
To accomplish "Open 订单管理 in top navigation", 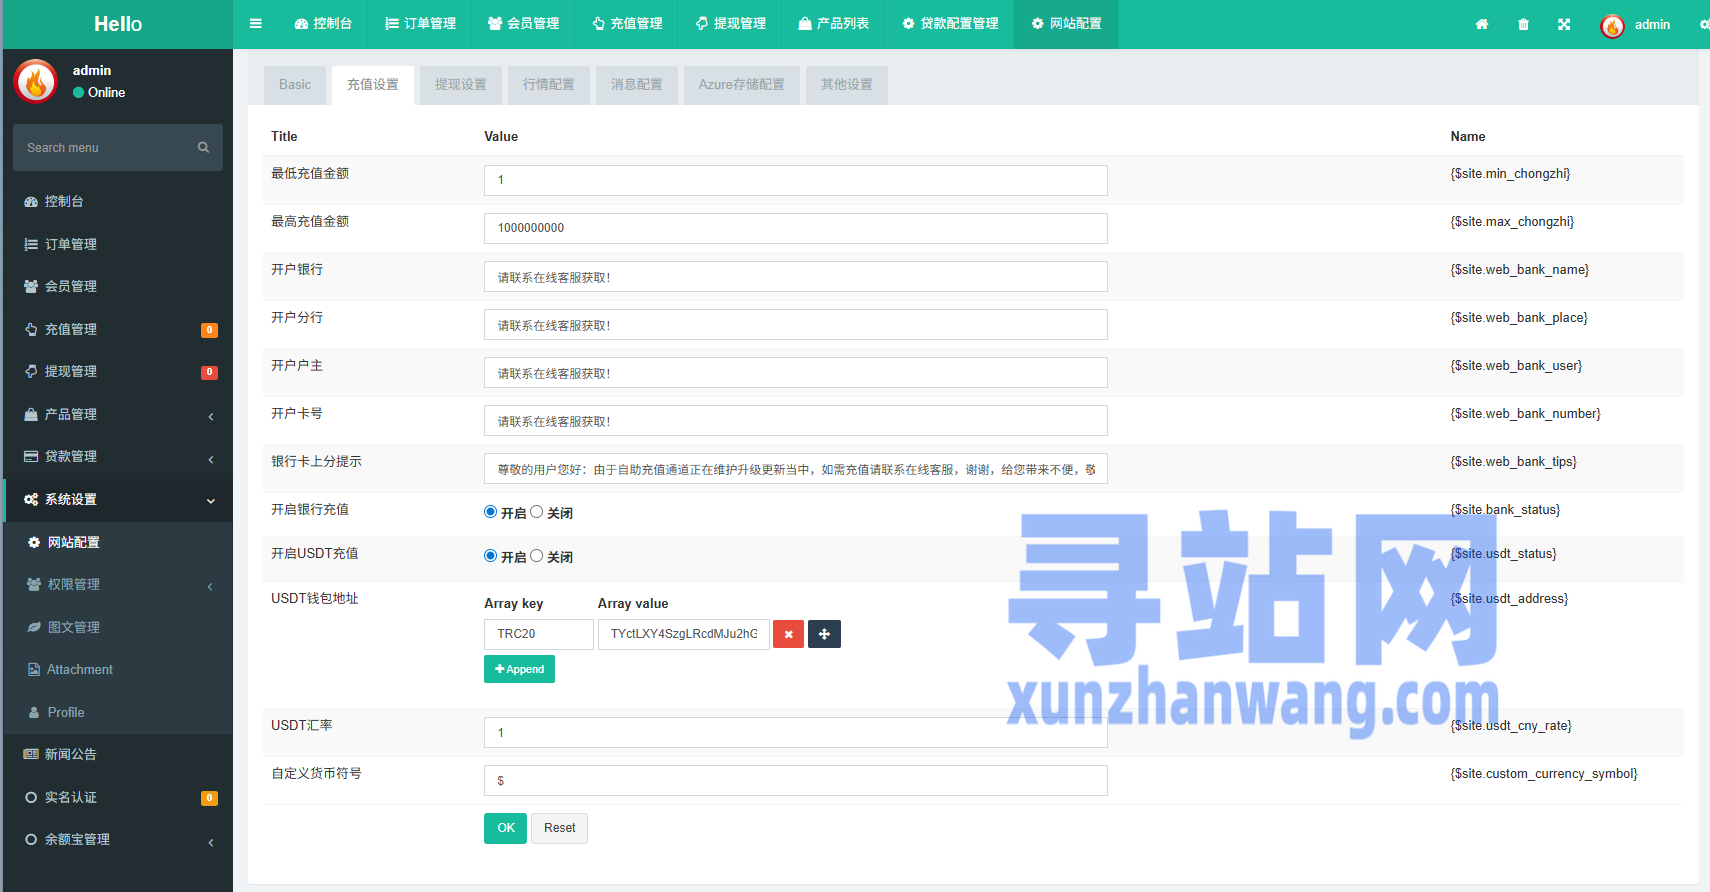I will click(x=420, y=24).
